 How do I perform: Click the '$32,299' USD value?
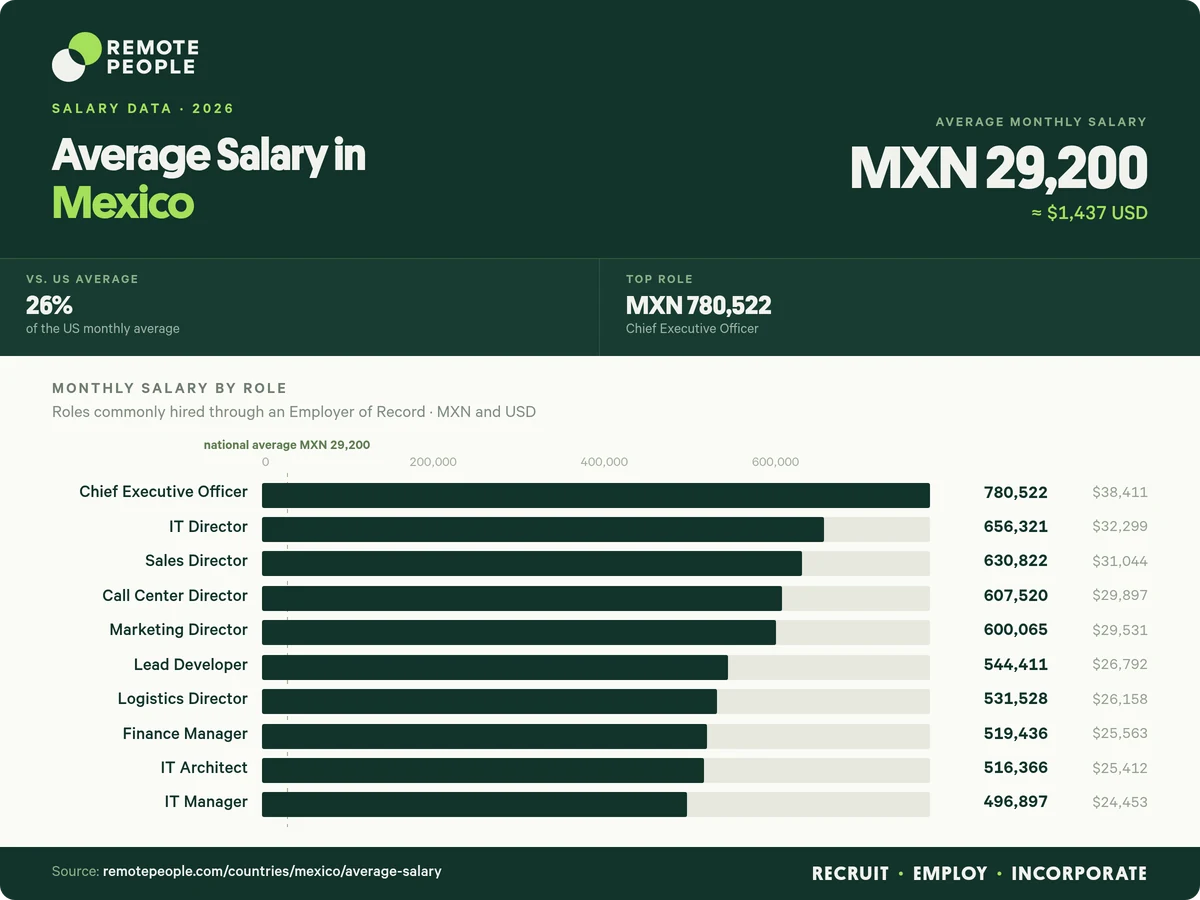[1120, 526]
